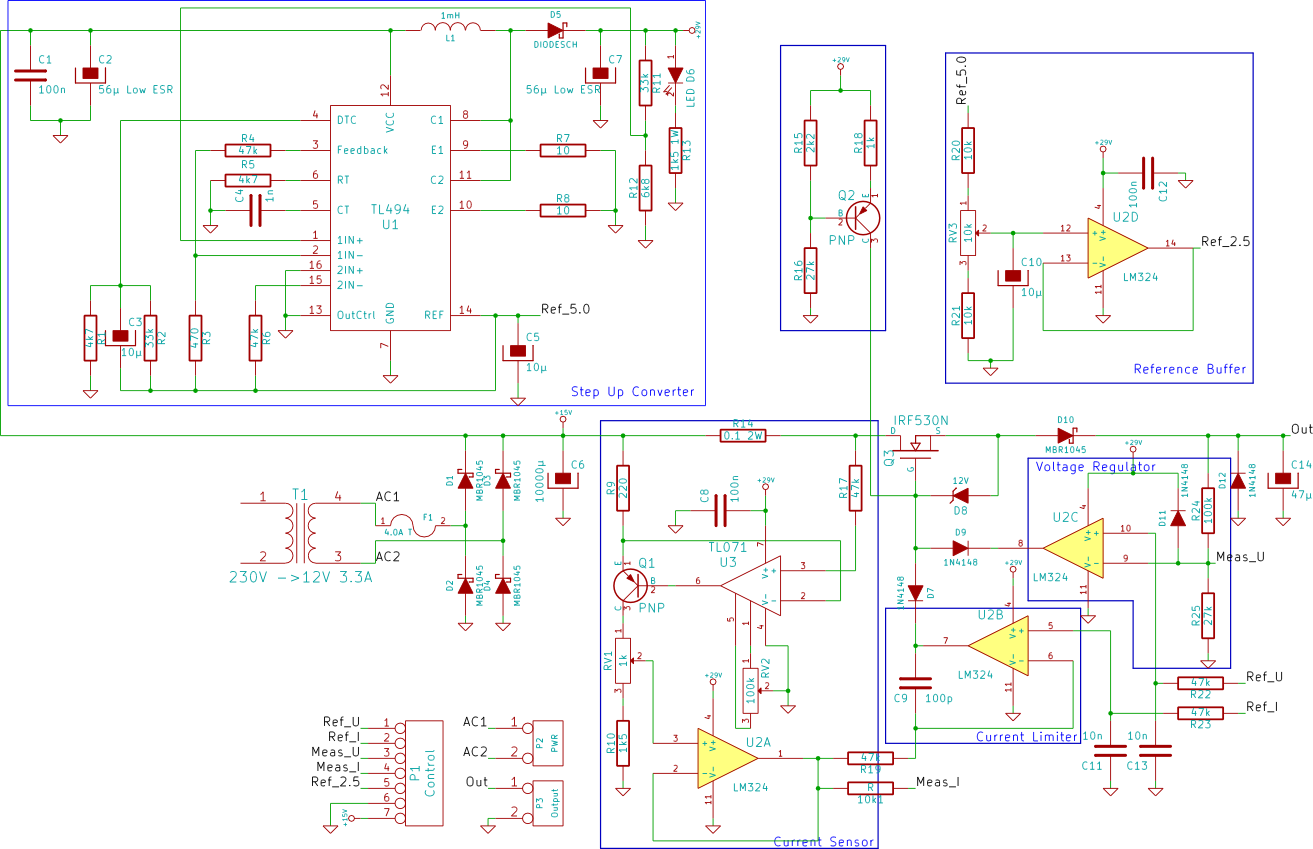This screenshot has height=849, width=1313.
Task: Click the '230V ->12V 3.3A' transformer text
Action: click(301, 578)
